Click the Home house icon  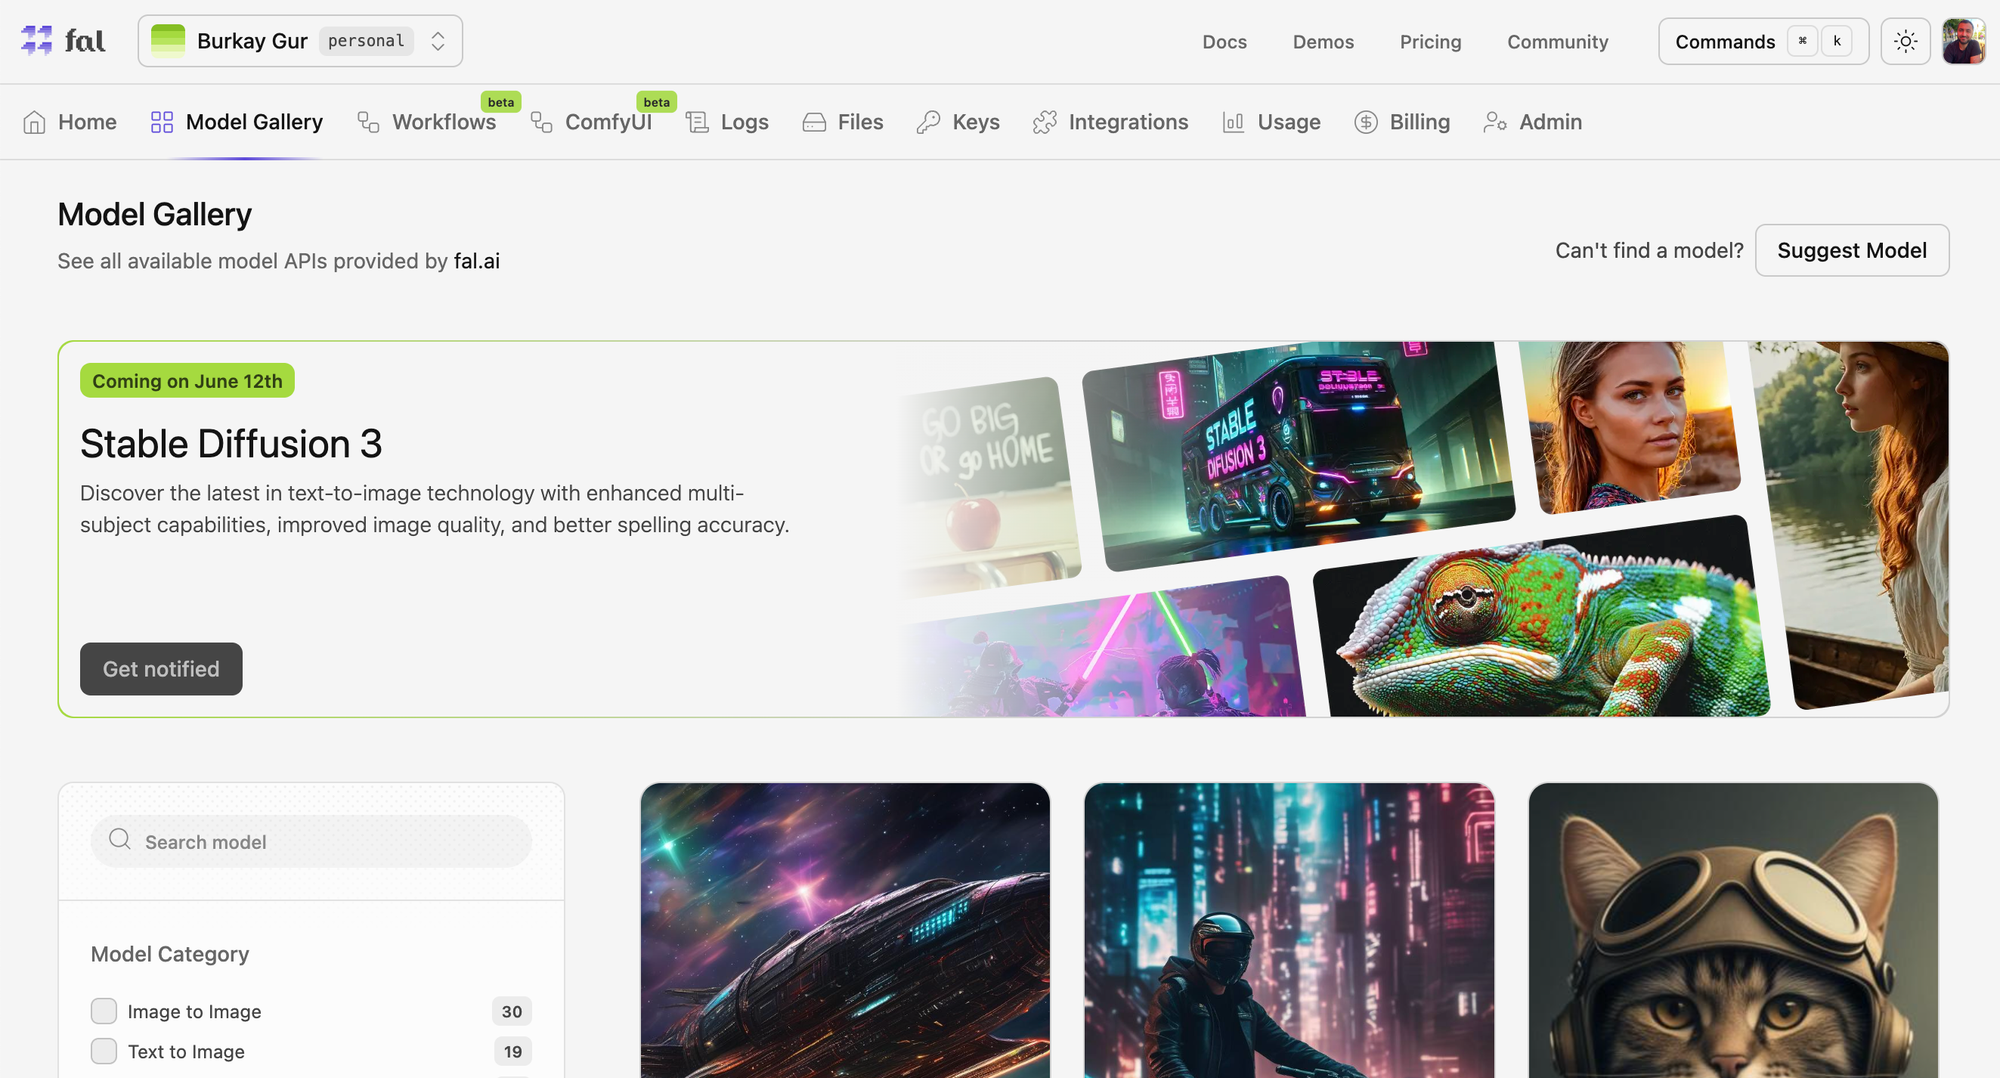(x=35, y=122)
